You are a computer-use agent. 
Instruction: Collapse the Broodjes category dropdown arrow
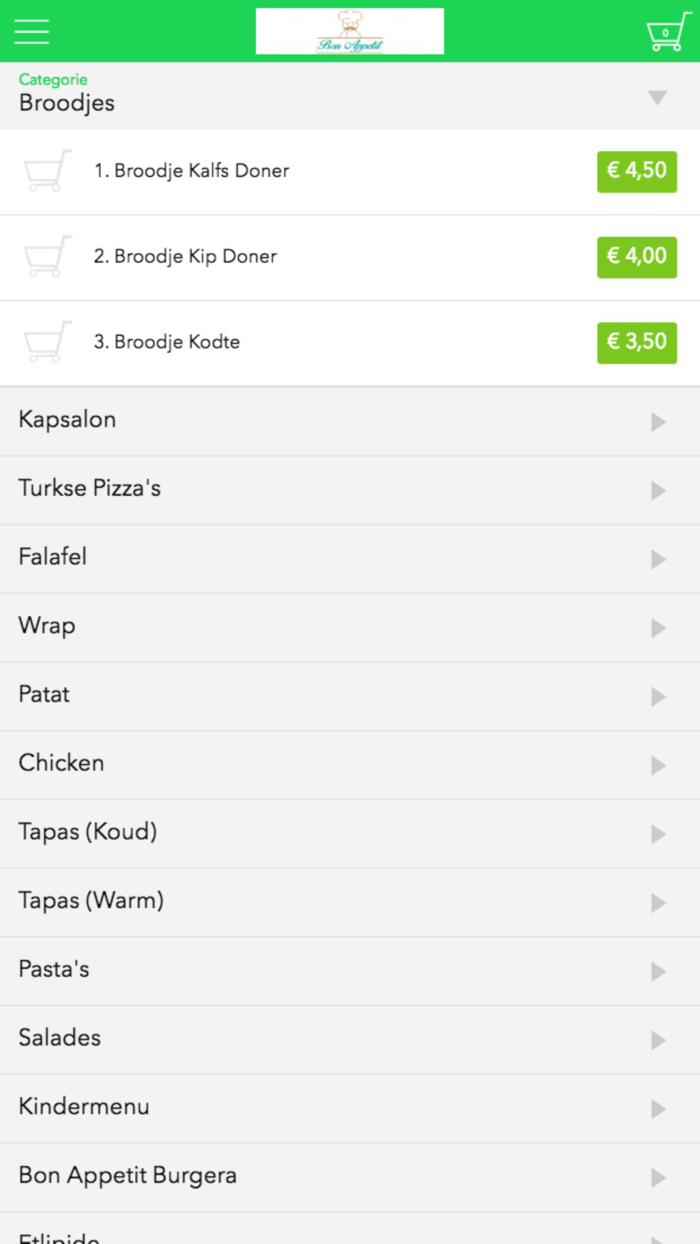click(x=657, y=97)
